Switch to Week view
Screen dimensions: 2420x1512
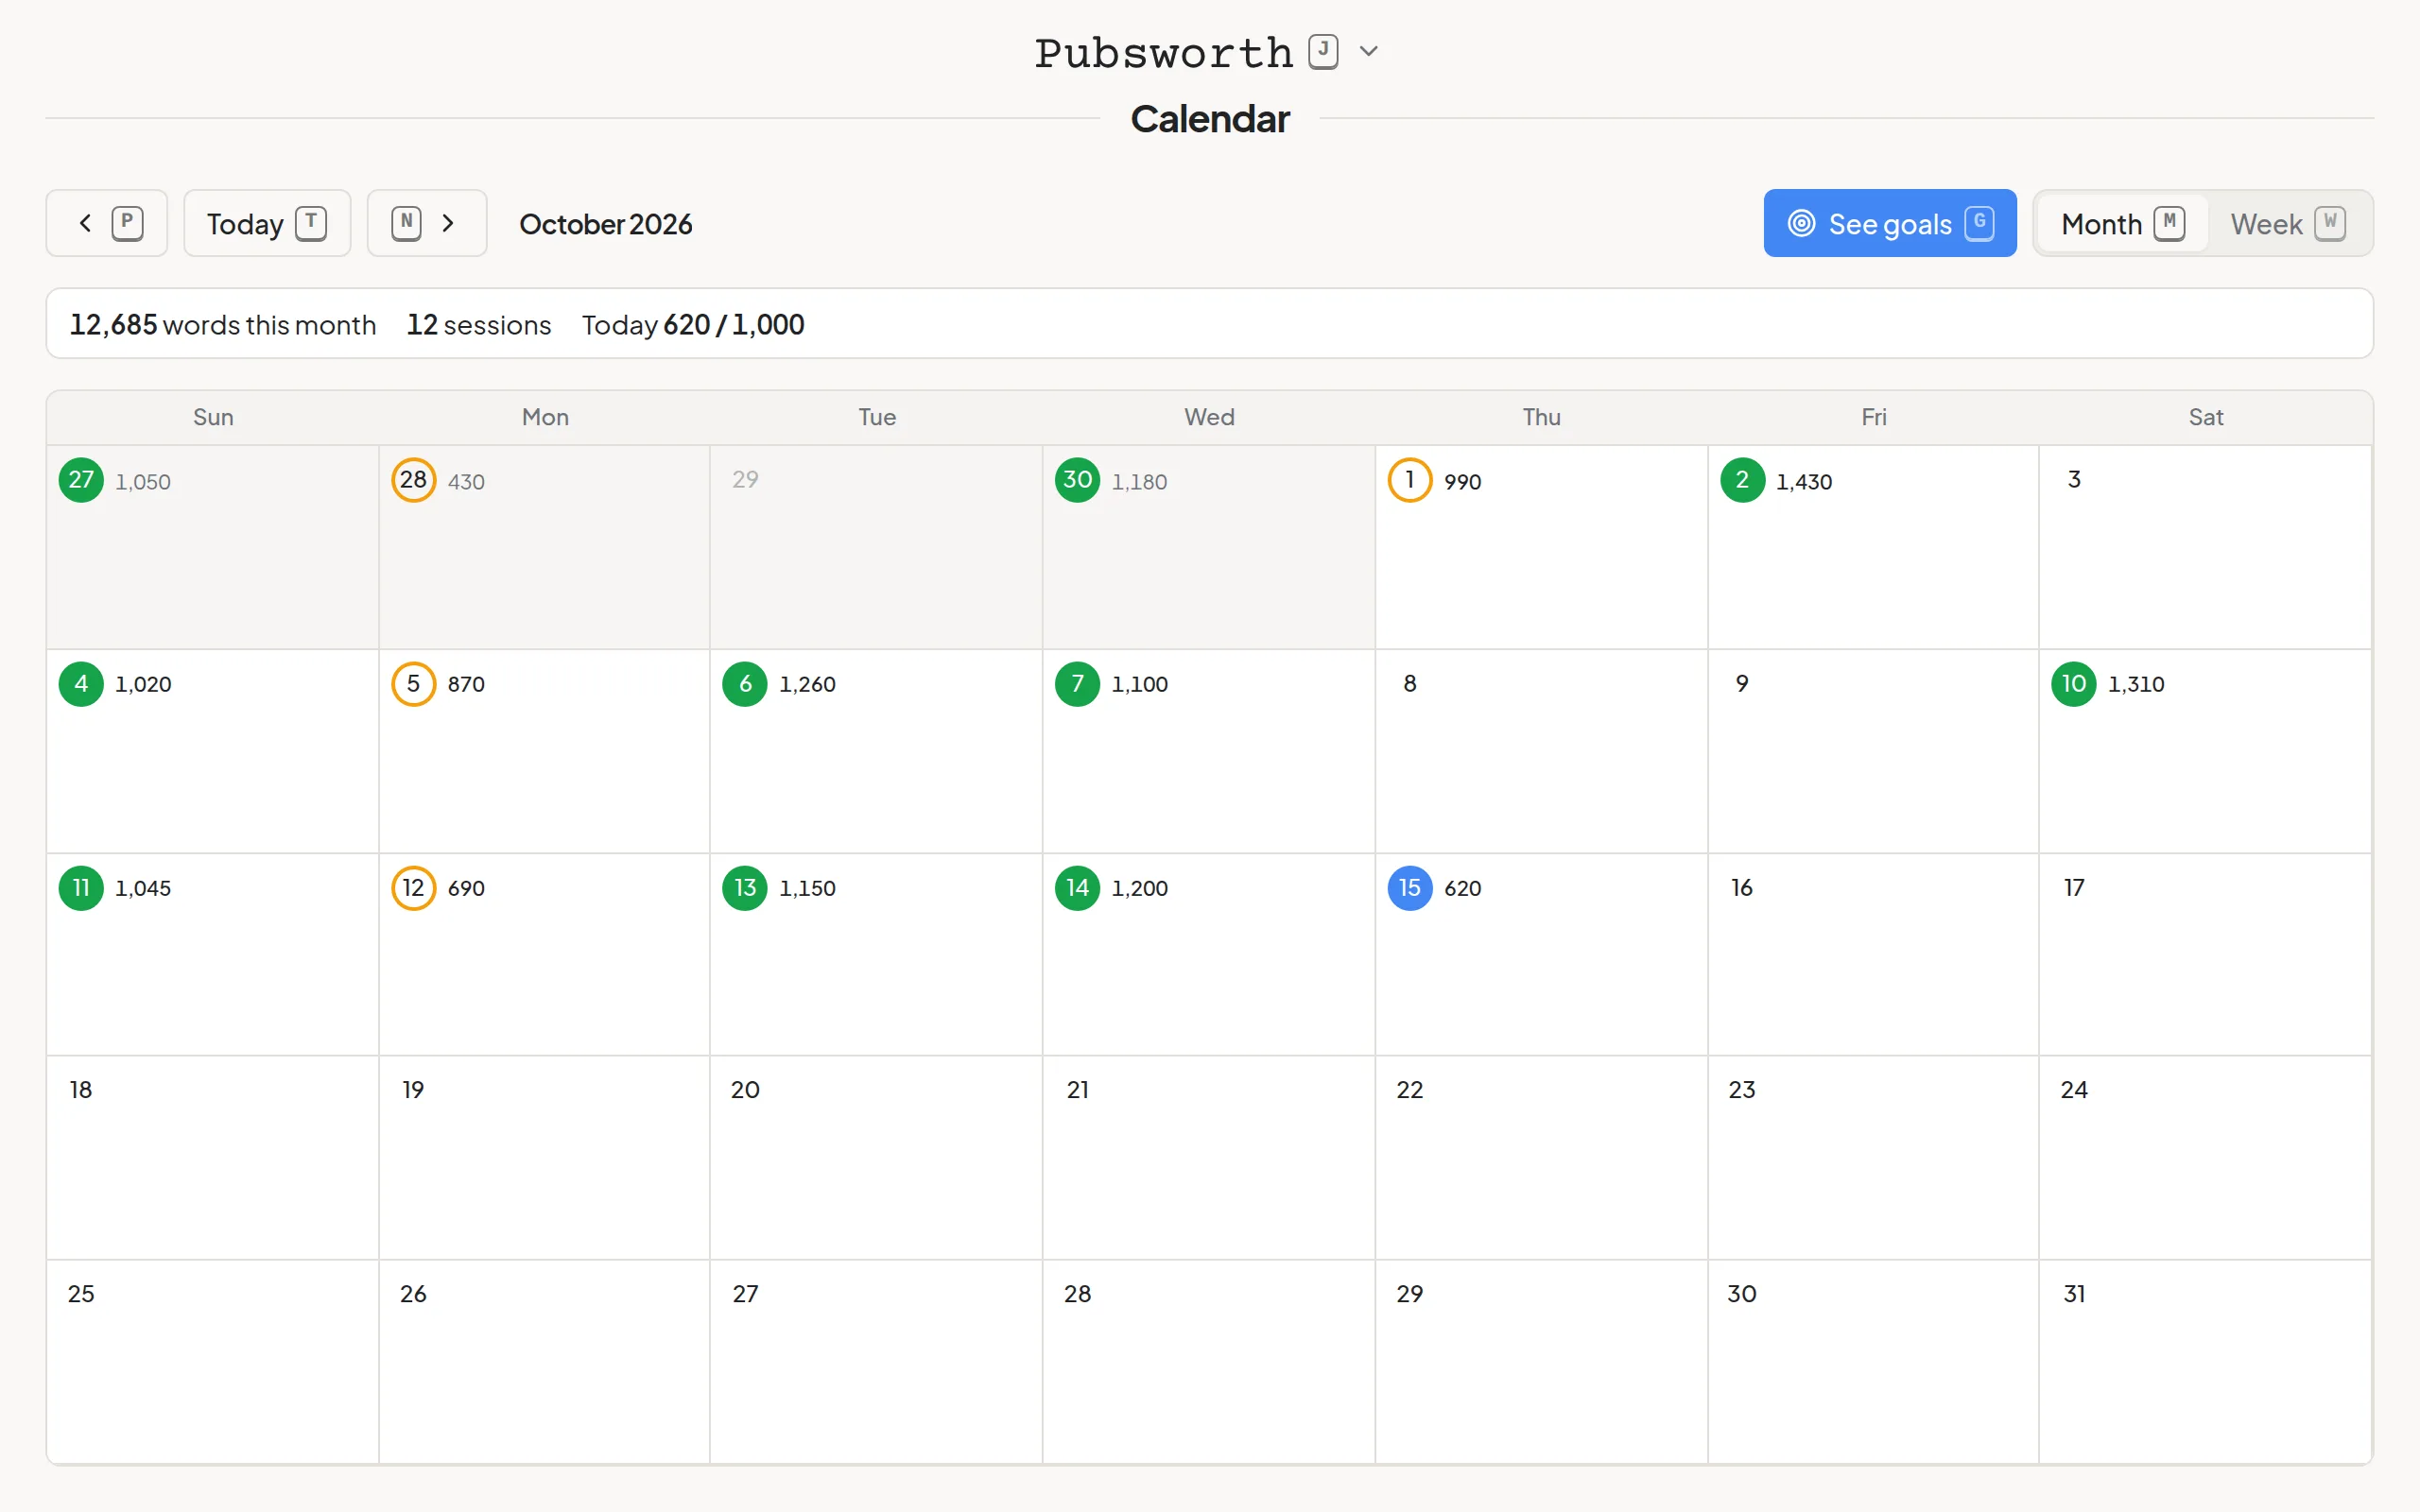(x=2287, y=223)
